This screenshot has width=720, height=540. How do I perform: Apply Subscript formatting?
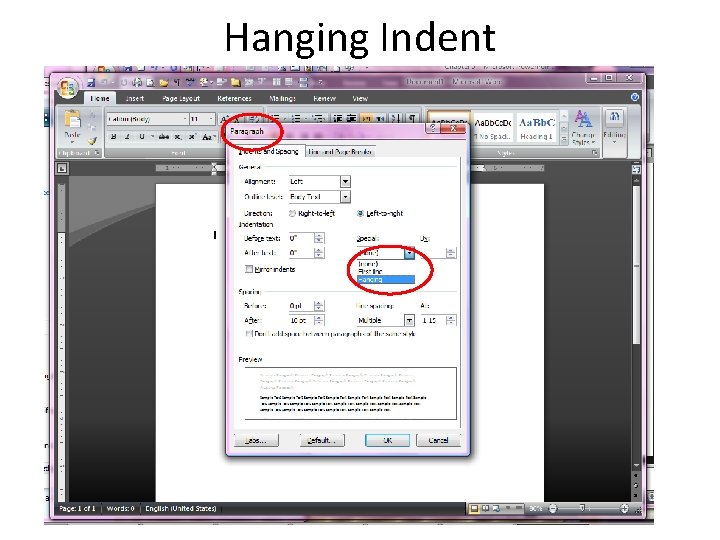coord(178,137)
